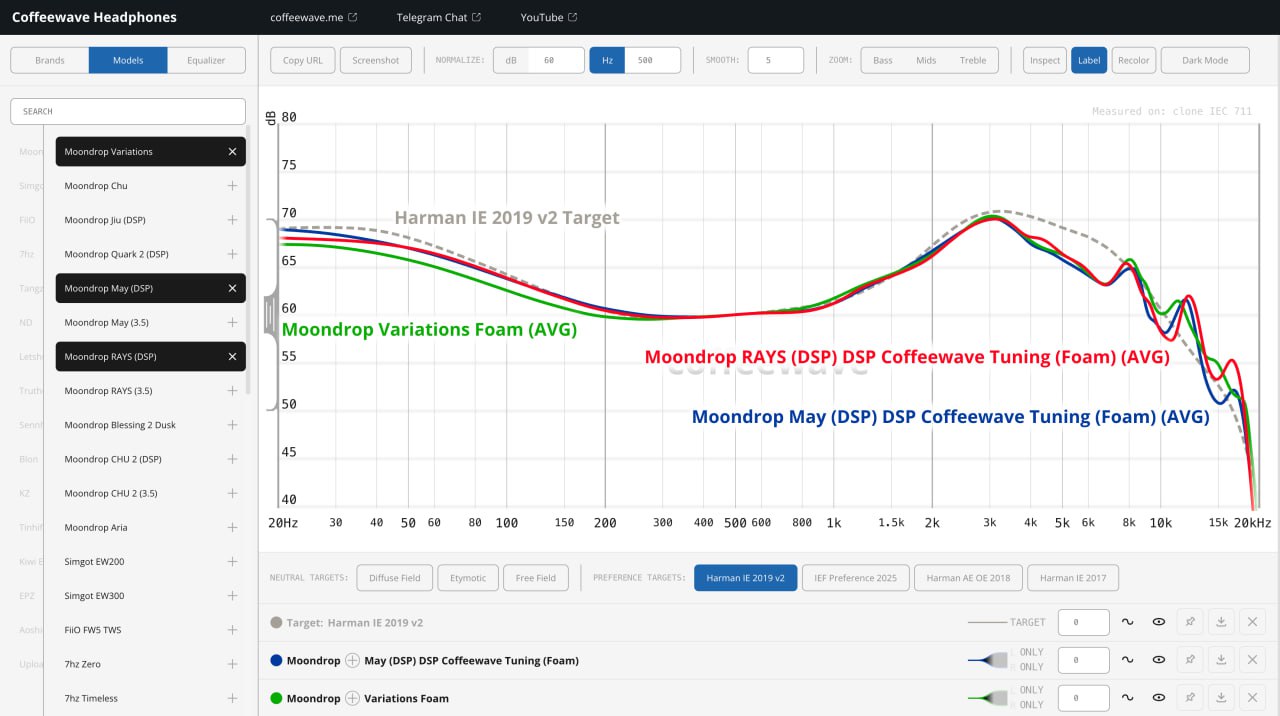Screen dimensions: 1280x716
Task: Remove Moondrop Variations from selection
Action: coord(232,152)
